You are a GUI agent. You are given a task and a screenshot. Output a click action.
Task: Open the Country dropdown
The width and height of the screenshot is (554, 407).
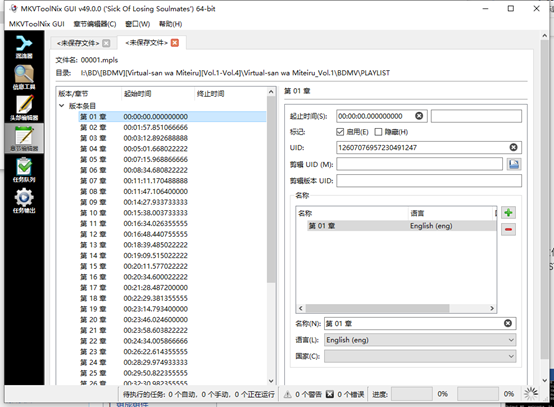420,356
